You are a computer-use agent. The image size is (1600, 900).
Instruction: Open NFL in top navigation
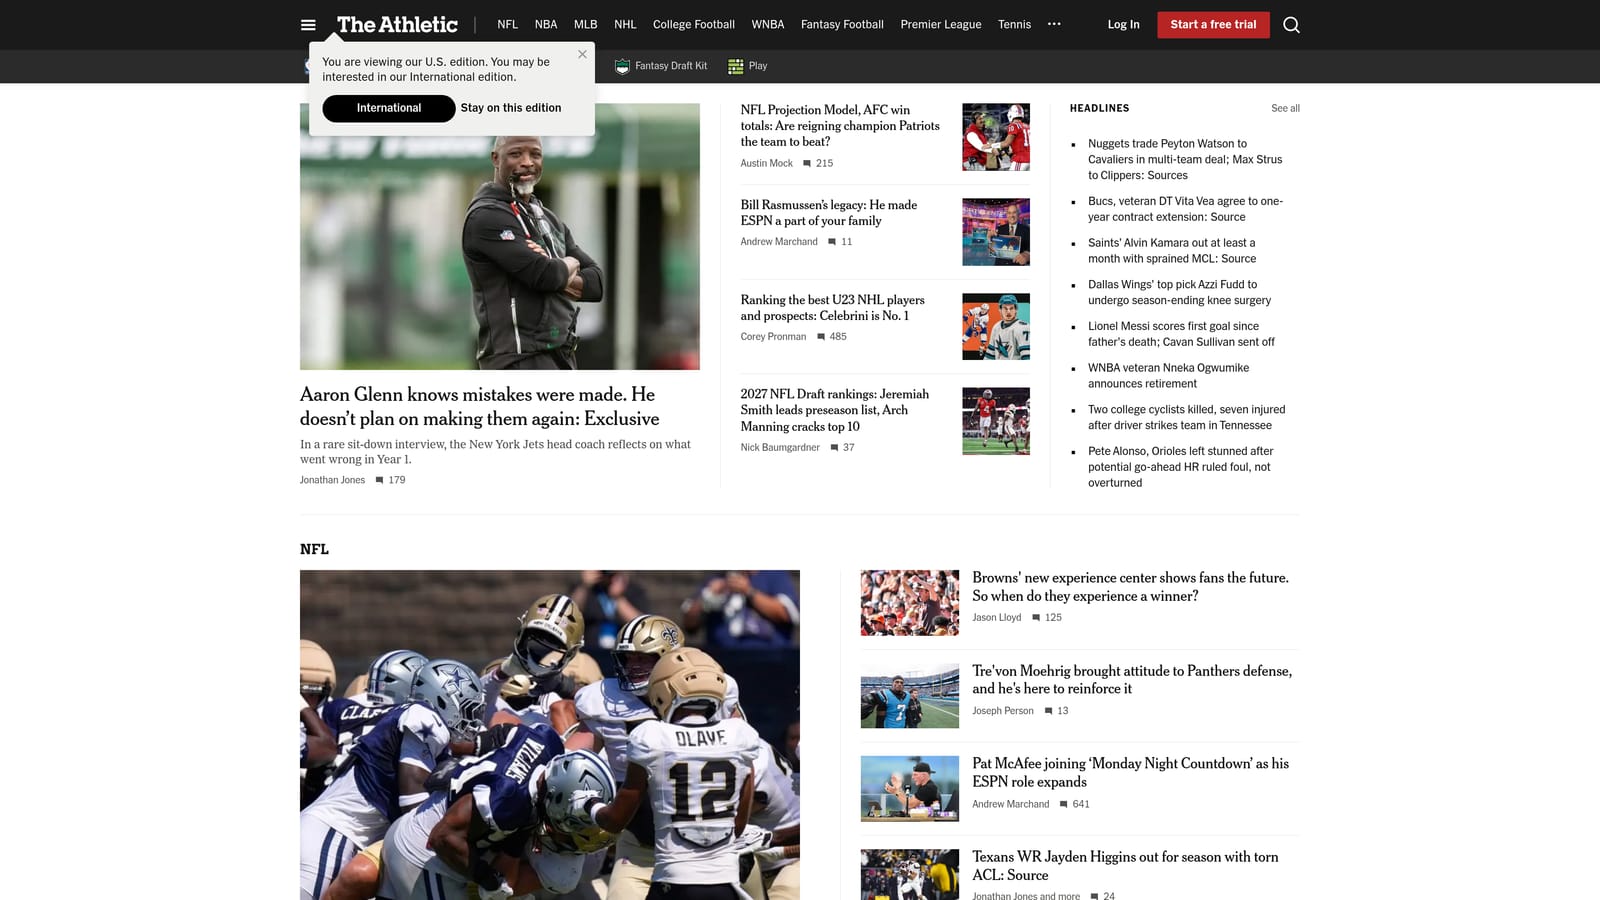click(x=508, y=24)
